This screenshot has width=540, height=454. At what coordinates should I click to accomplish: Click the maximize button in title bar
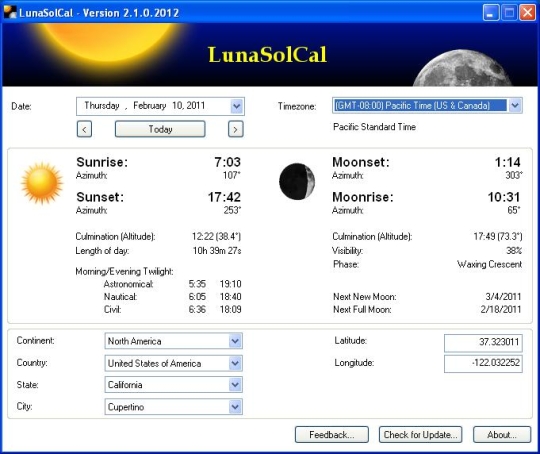pyautogui.click(x=509, y=12)
